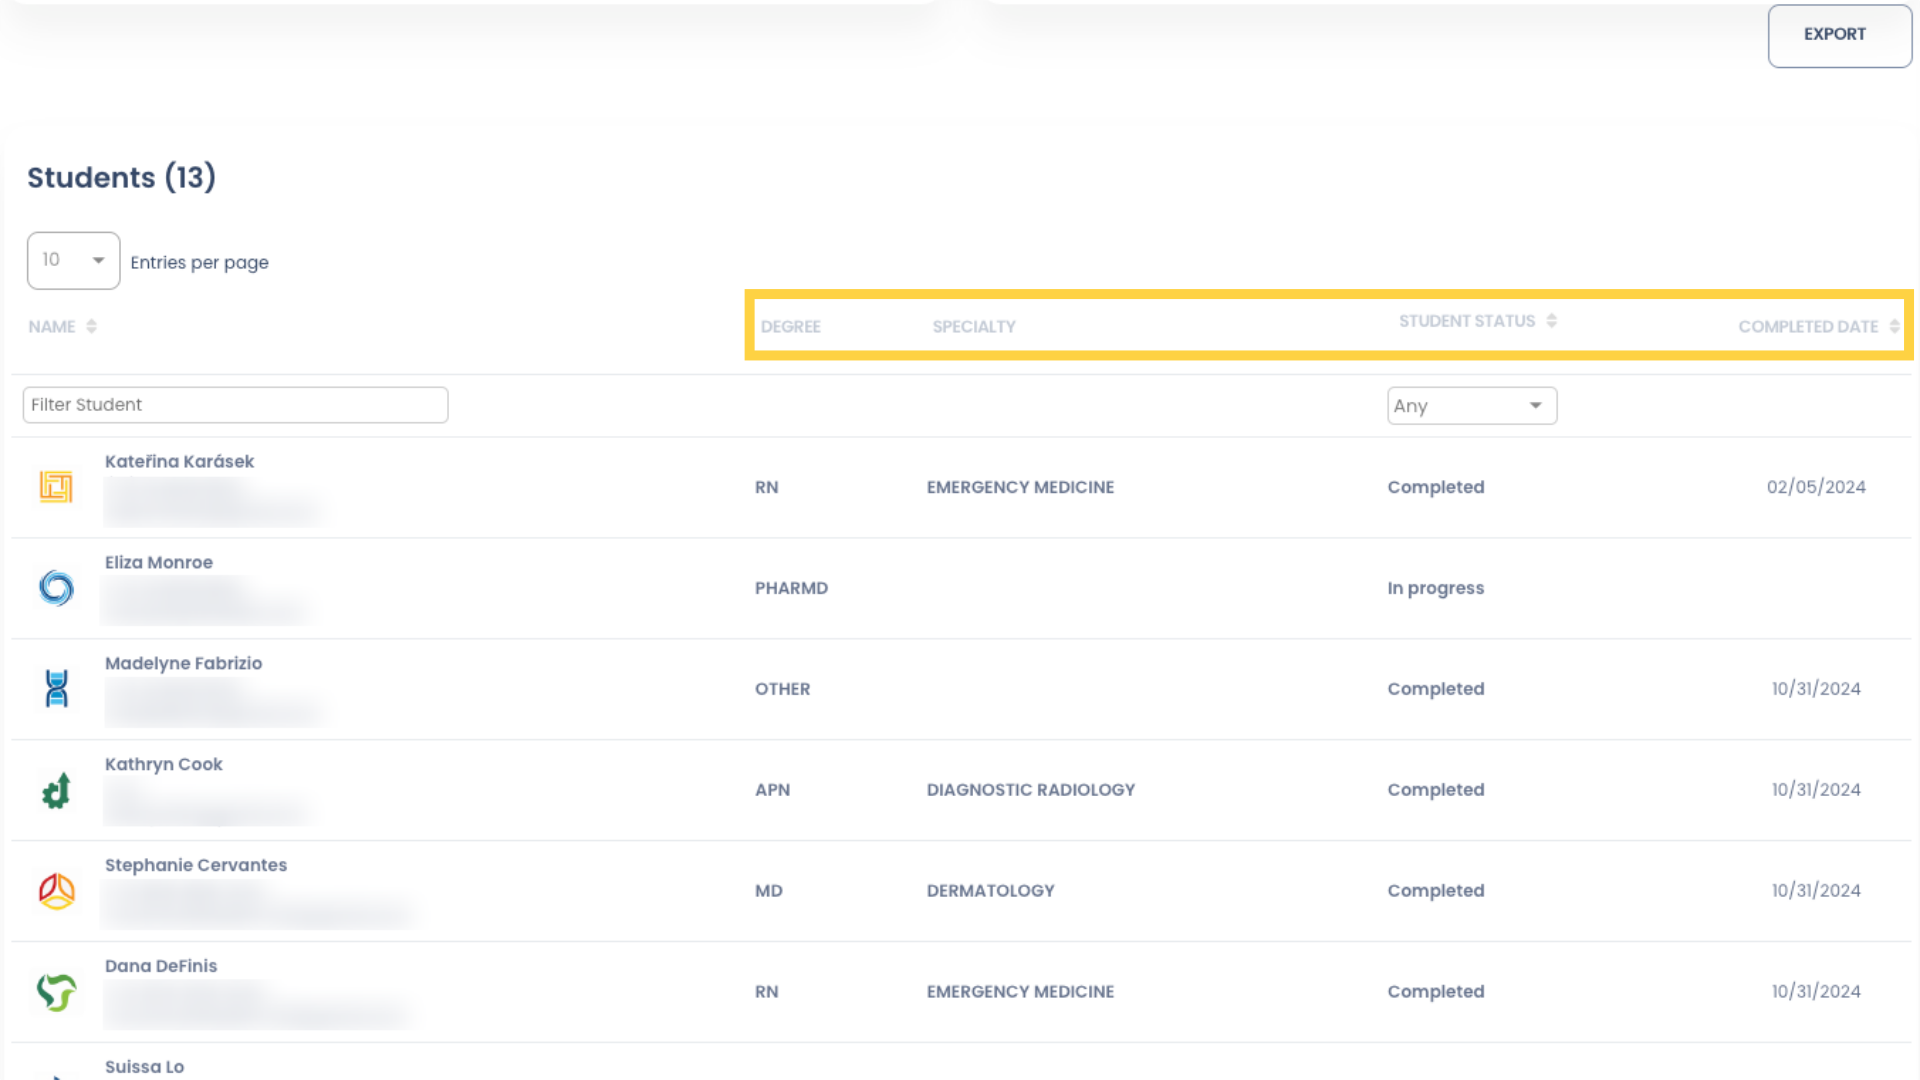
Task: Sort by STUDENT STATUS column
Action: [x=1477, y=321]
